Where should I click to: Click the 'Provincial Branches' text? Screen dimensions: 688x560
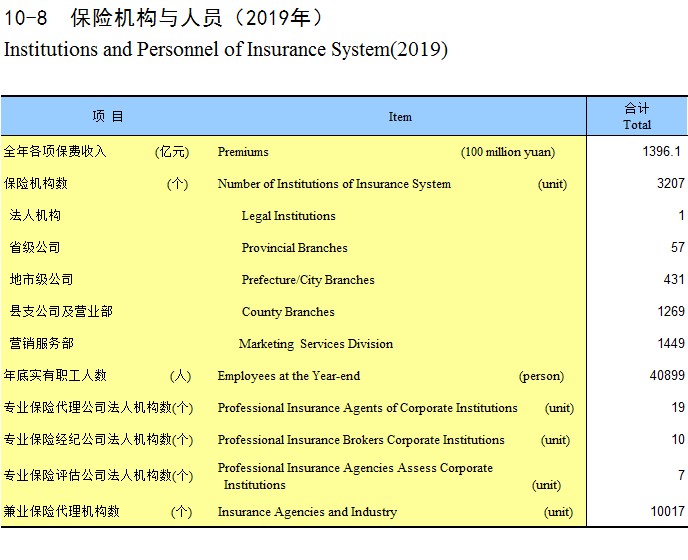pos(294,248)
